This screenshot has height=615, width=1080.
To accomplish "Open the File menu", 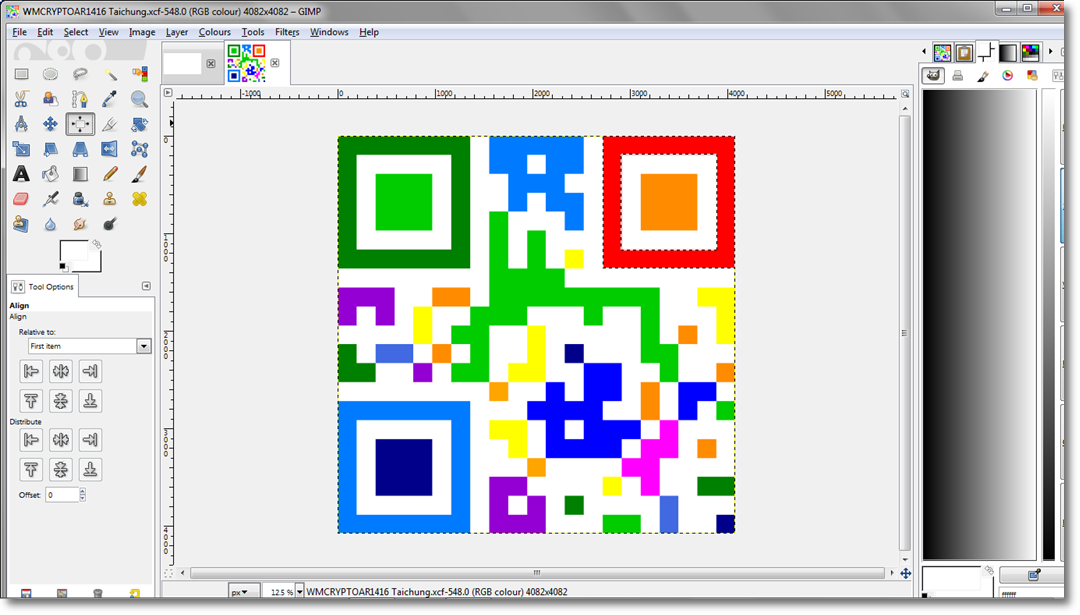I will [19, 32].
